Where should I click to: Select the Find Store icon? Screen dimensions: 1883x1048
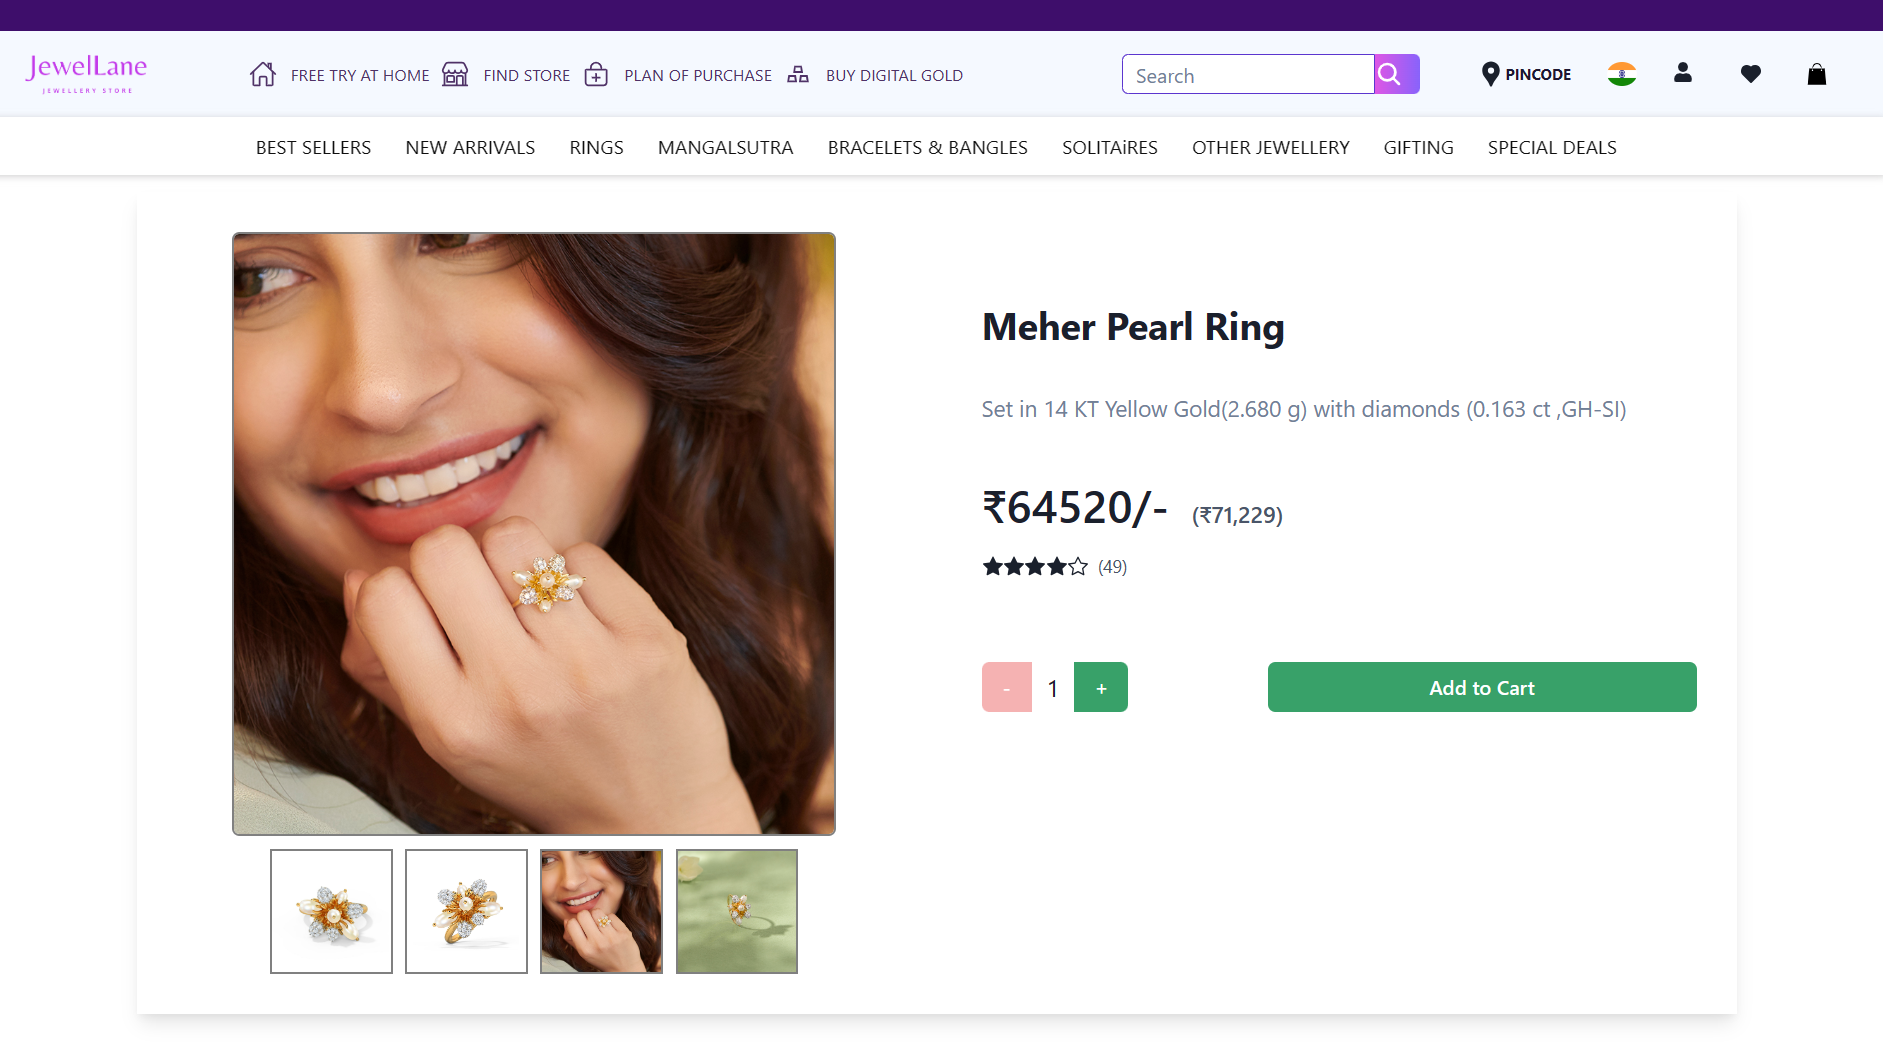pyautogui.click(x=455, y=73)
